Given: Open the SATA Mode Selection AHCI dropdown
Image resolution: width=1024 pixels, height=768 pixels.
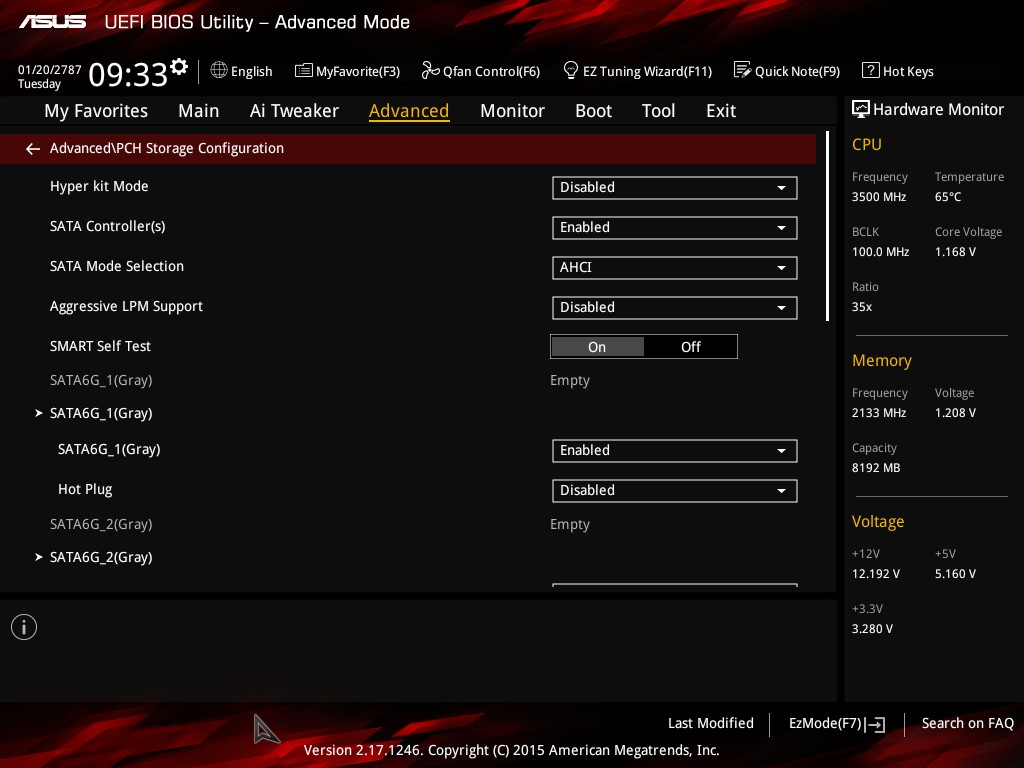Looking at the screenshot, I should pos(675,268).
